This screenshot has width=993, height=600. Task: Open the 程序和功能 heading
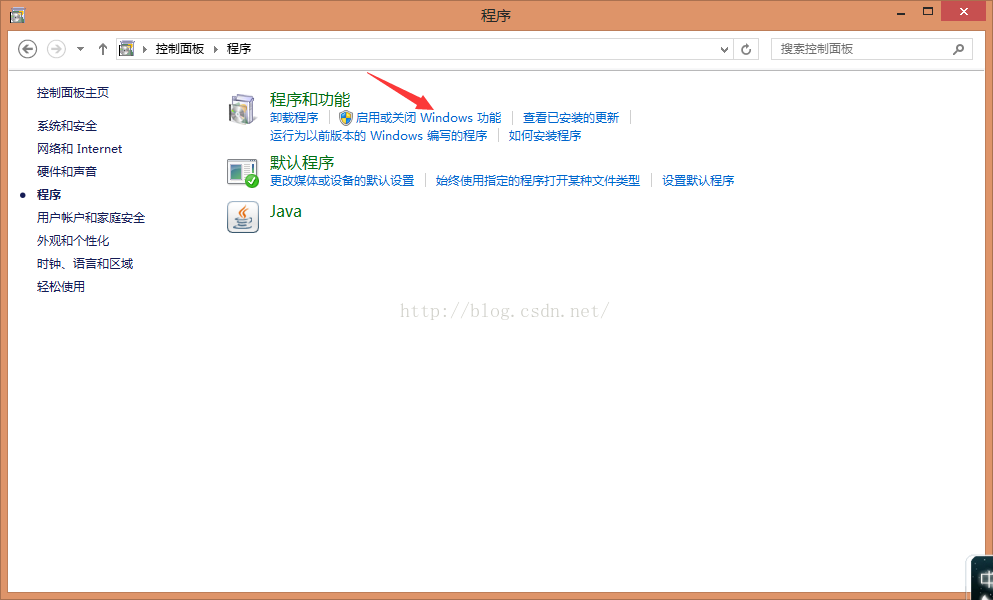point(310,99)
